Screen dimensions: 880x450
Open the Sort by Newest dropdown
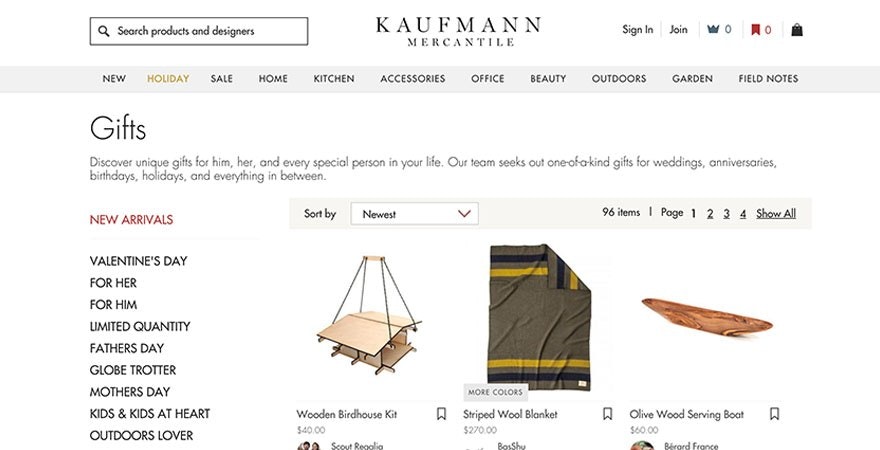coord(414,214)
